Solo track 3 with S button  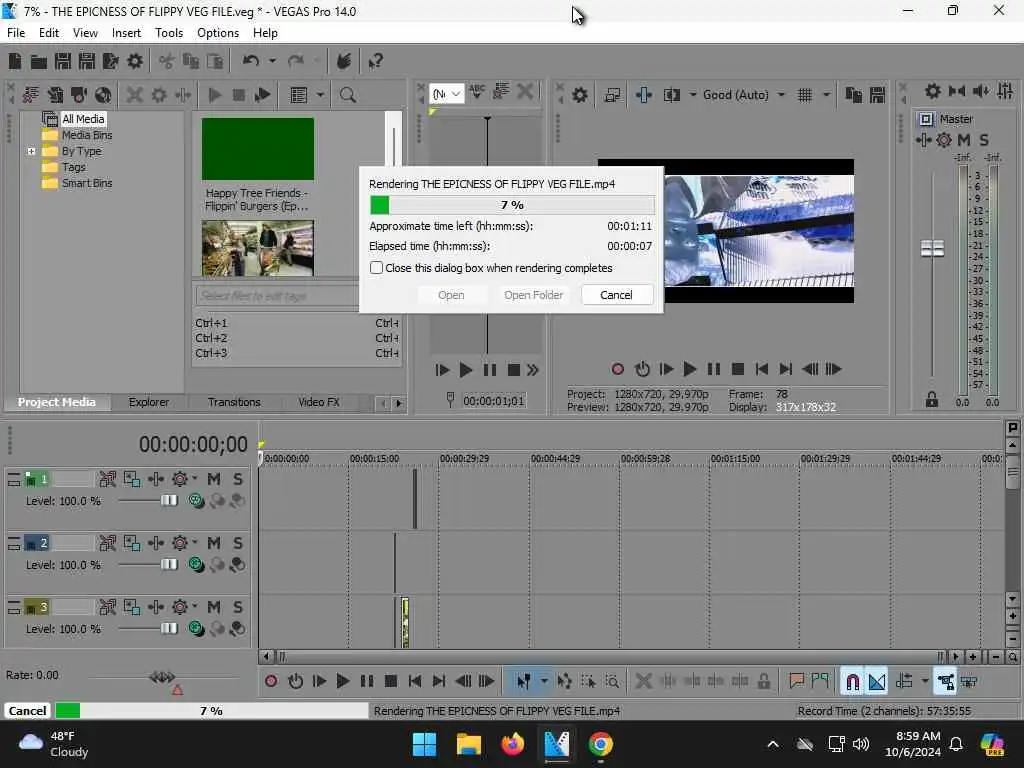[238, 607]
